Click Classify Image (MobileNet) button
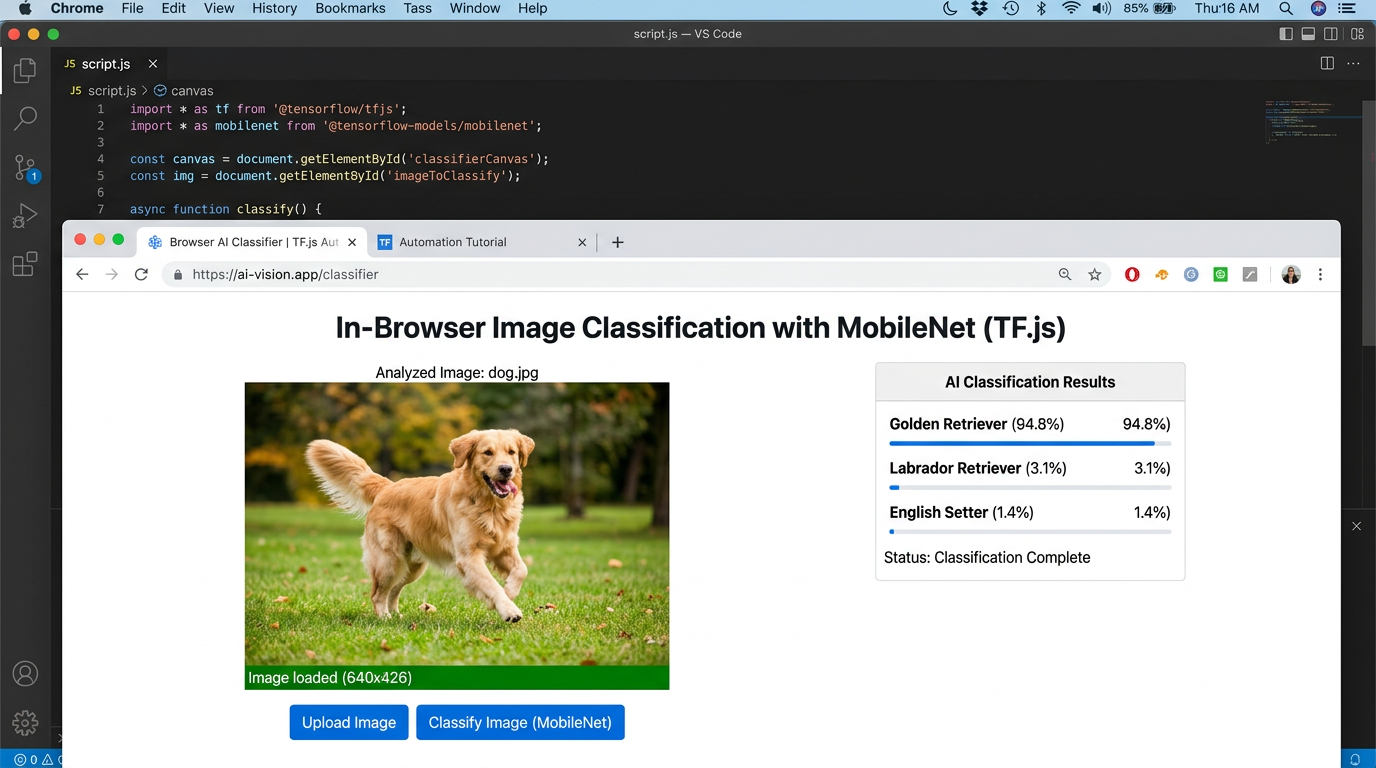The image size is (1376, 768). (x=520, y=722)
